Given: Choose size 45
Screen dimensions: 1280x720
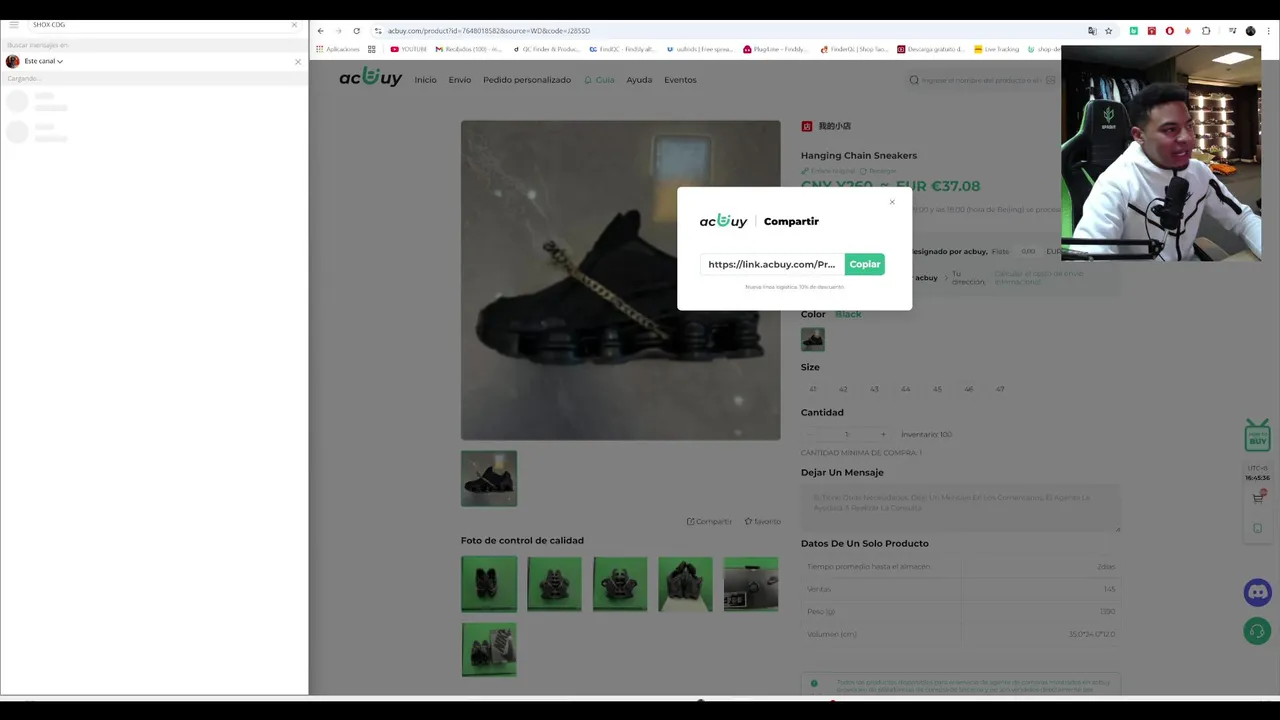Looking at the screenshot, I should (x=937, y=389).
